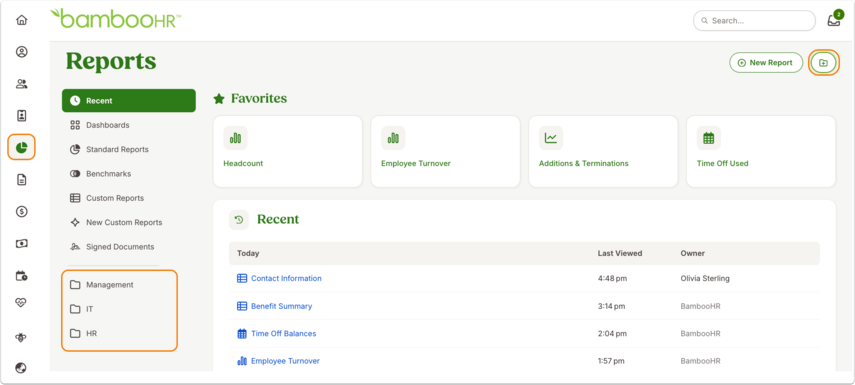Open the Benefit Summary report link
Screen dimensions: 855x385
[x=281, y=306]
